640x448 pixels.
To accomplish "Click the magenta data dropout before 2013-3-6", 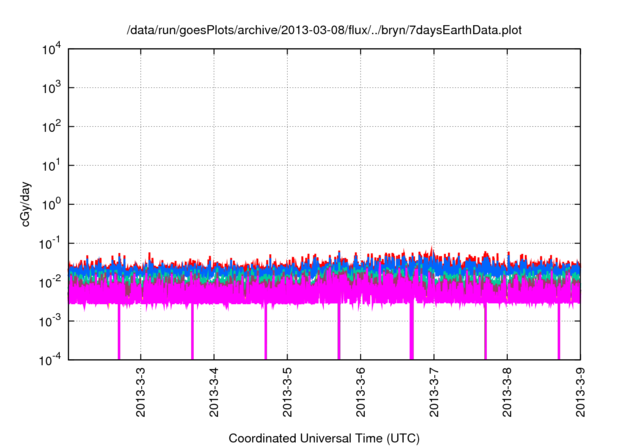I will coord(339,331).
